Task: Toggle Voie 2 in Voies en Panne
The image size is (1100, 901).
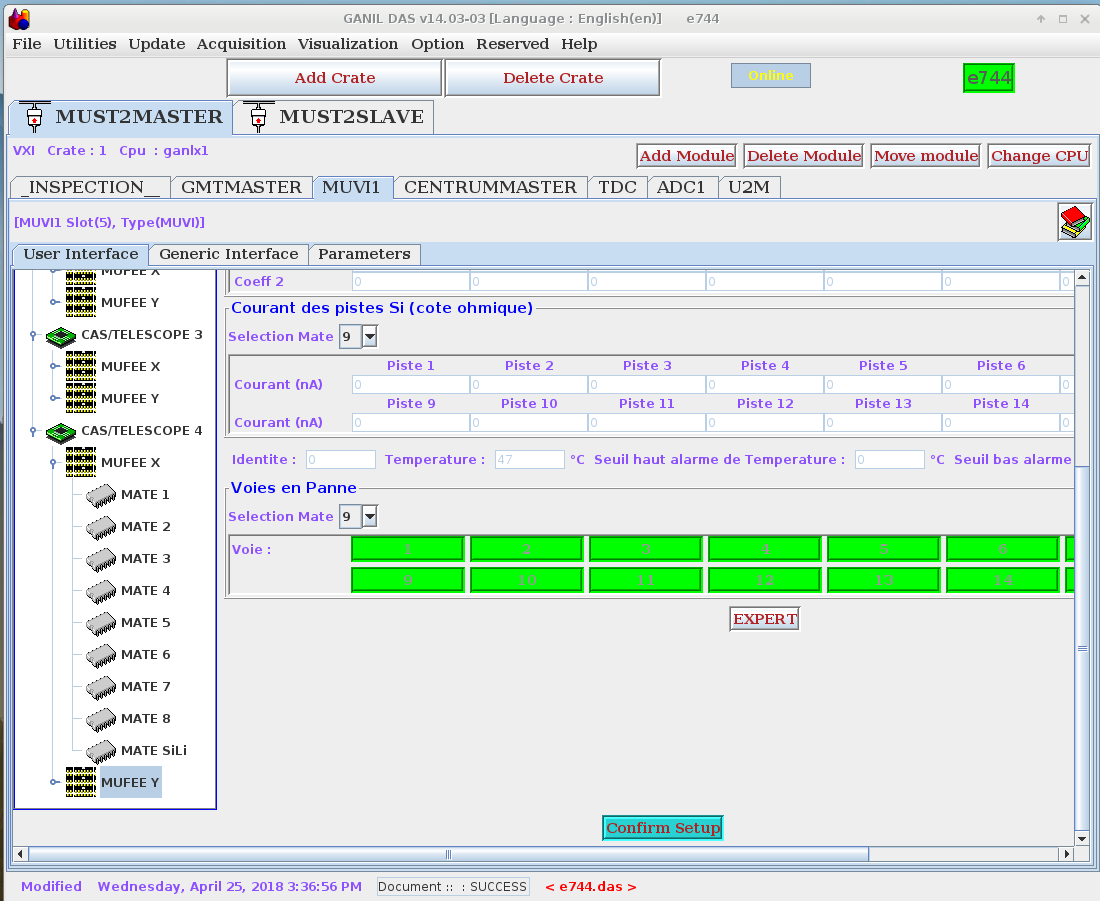Action: pyautogui.click(x=526, y=549)
